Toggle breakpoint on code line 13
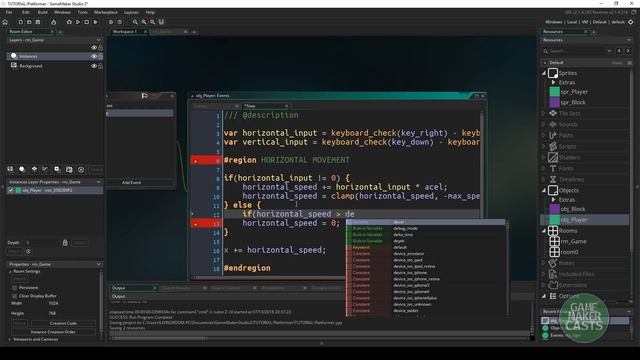Image resolution: width=640 pixels, height=360 pixels. pos(196,224)
